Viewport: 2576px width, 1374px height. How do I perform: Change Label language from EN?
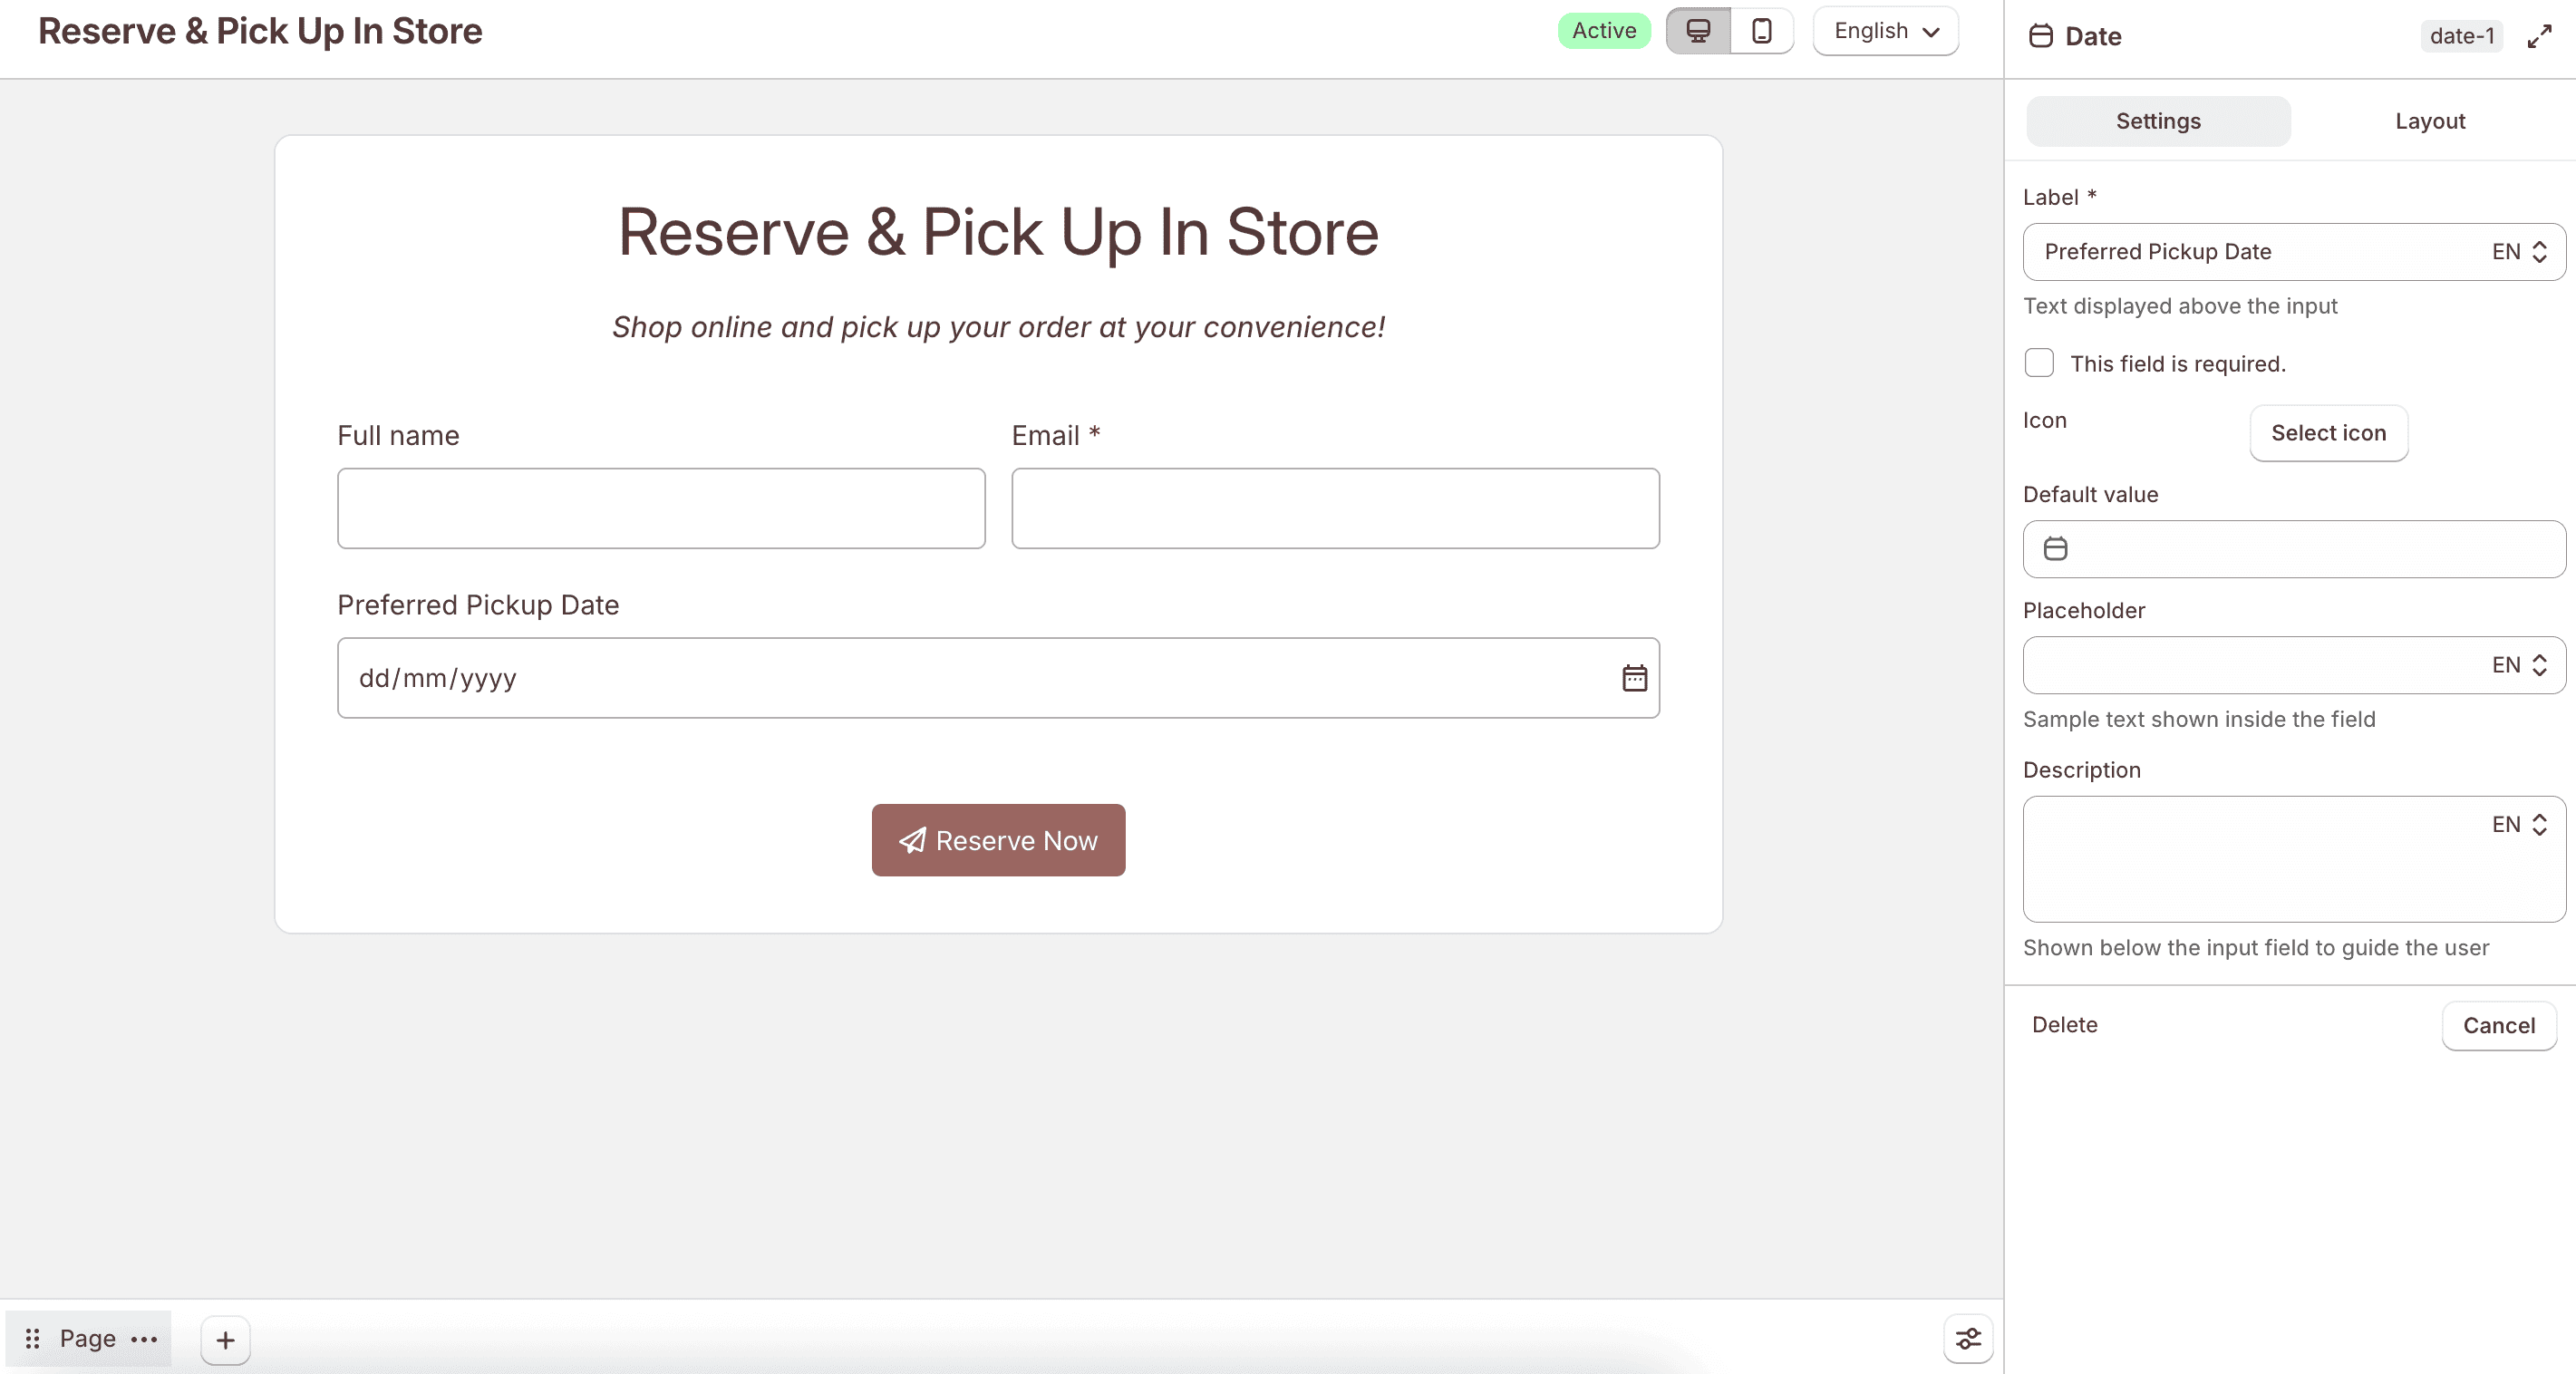[2519, 252]
